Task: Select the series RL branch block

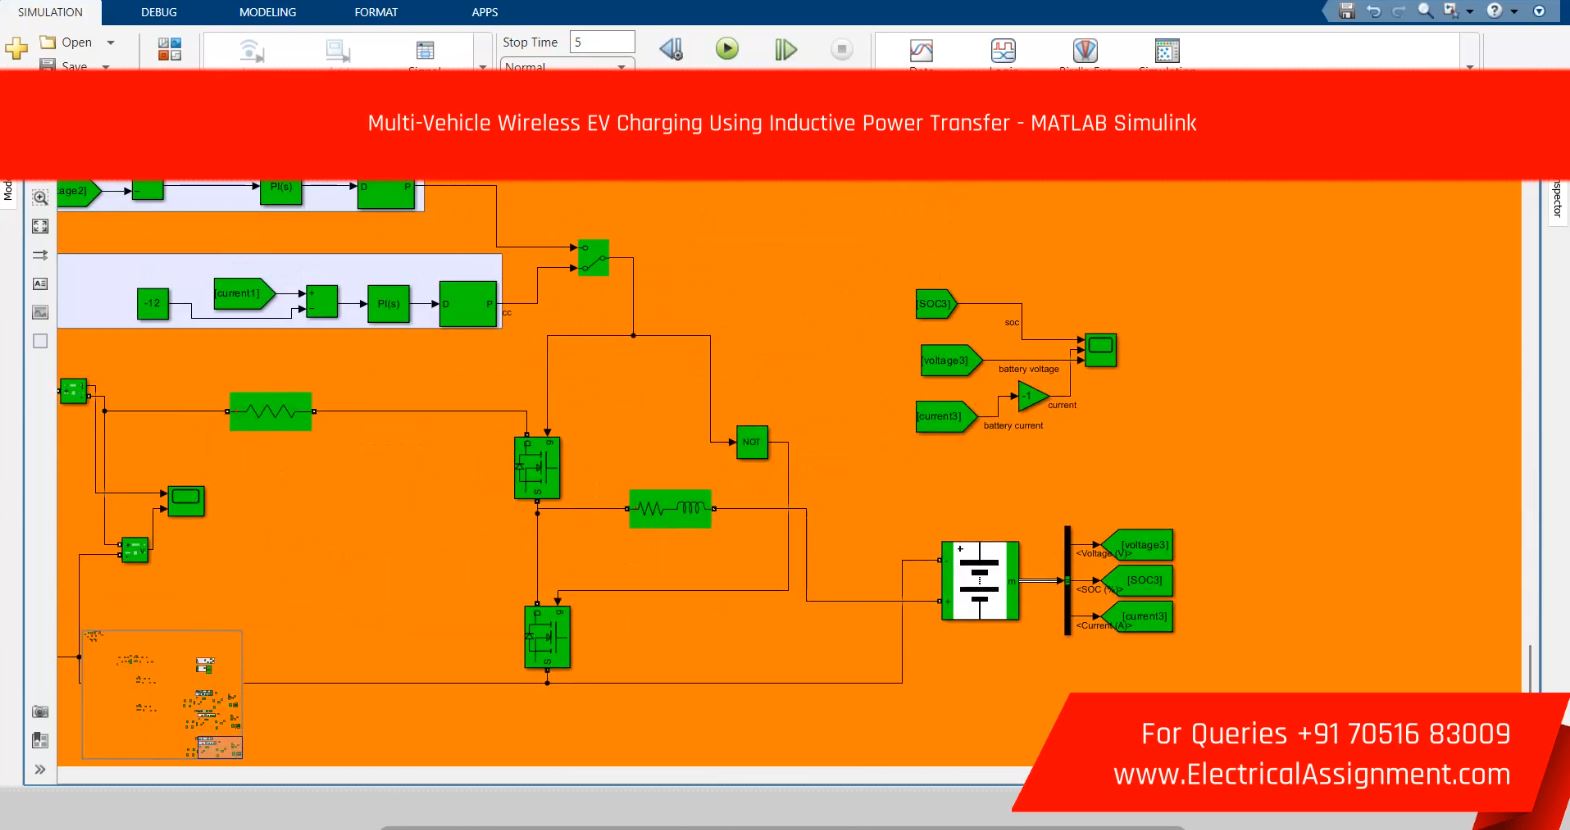Action: [670, 509]
